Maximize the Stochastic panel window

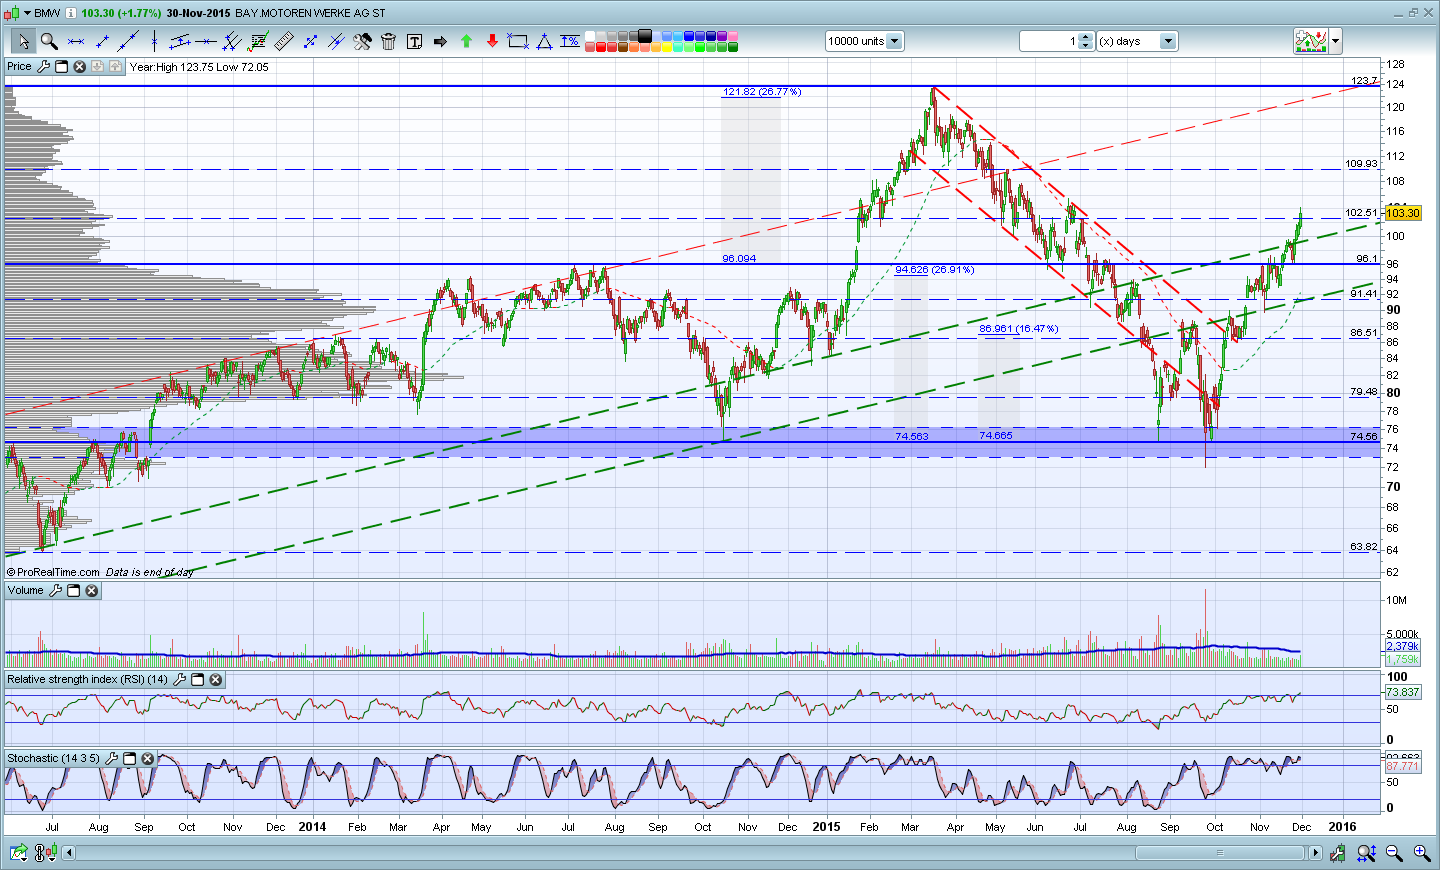[129, 759]
